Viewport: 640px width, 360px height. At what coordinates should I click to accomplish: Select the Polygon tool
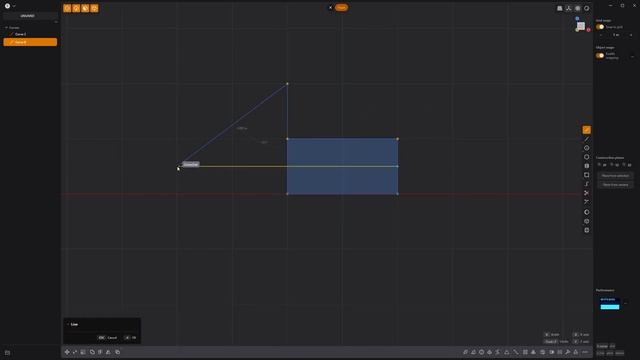click(587, 157)
